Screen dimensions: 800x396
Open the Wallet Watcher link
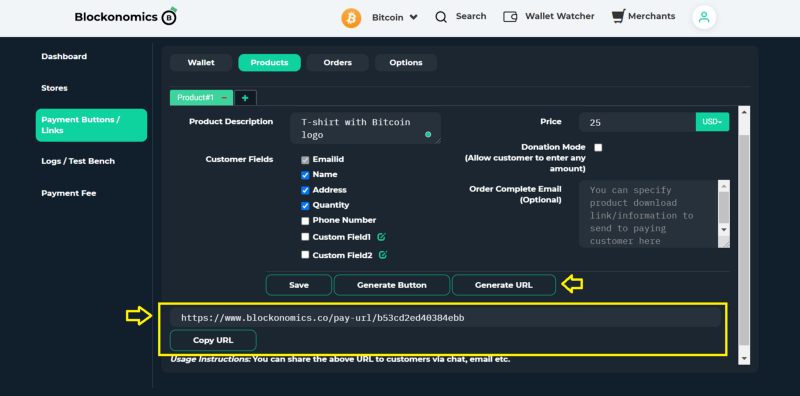pos(560,16)
